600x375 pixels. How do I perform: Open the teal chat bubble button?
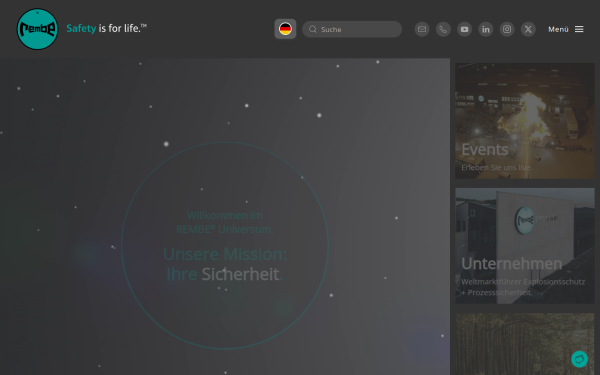pyautogui.click(x=579, y=359)
